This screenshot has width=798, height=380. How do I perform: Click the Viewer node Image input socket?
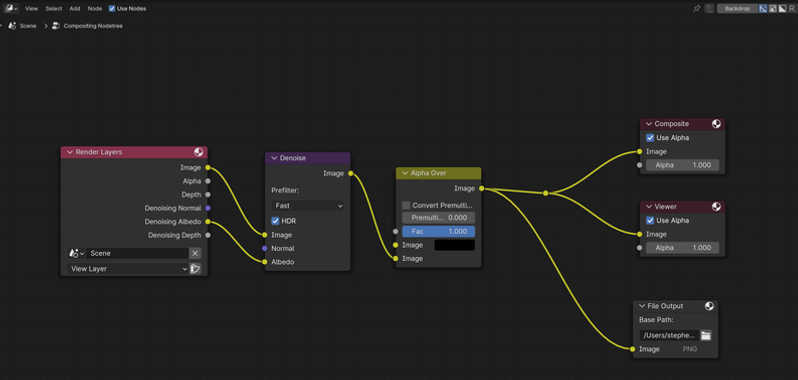point(640,235)
